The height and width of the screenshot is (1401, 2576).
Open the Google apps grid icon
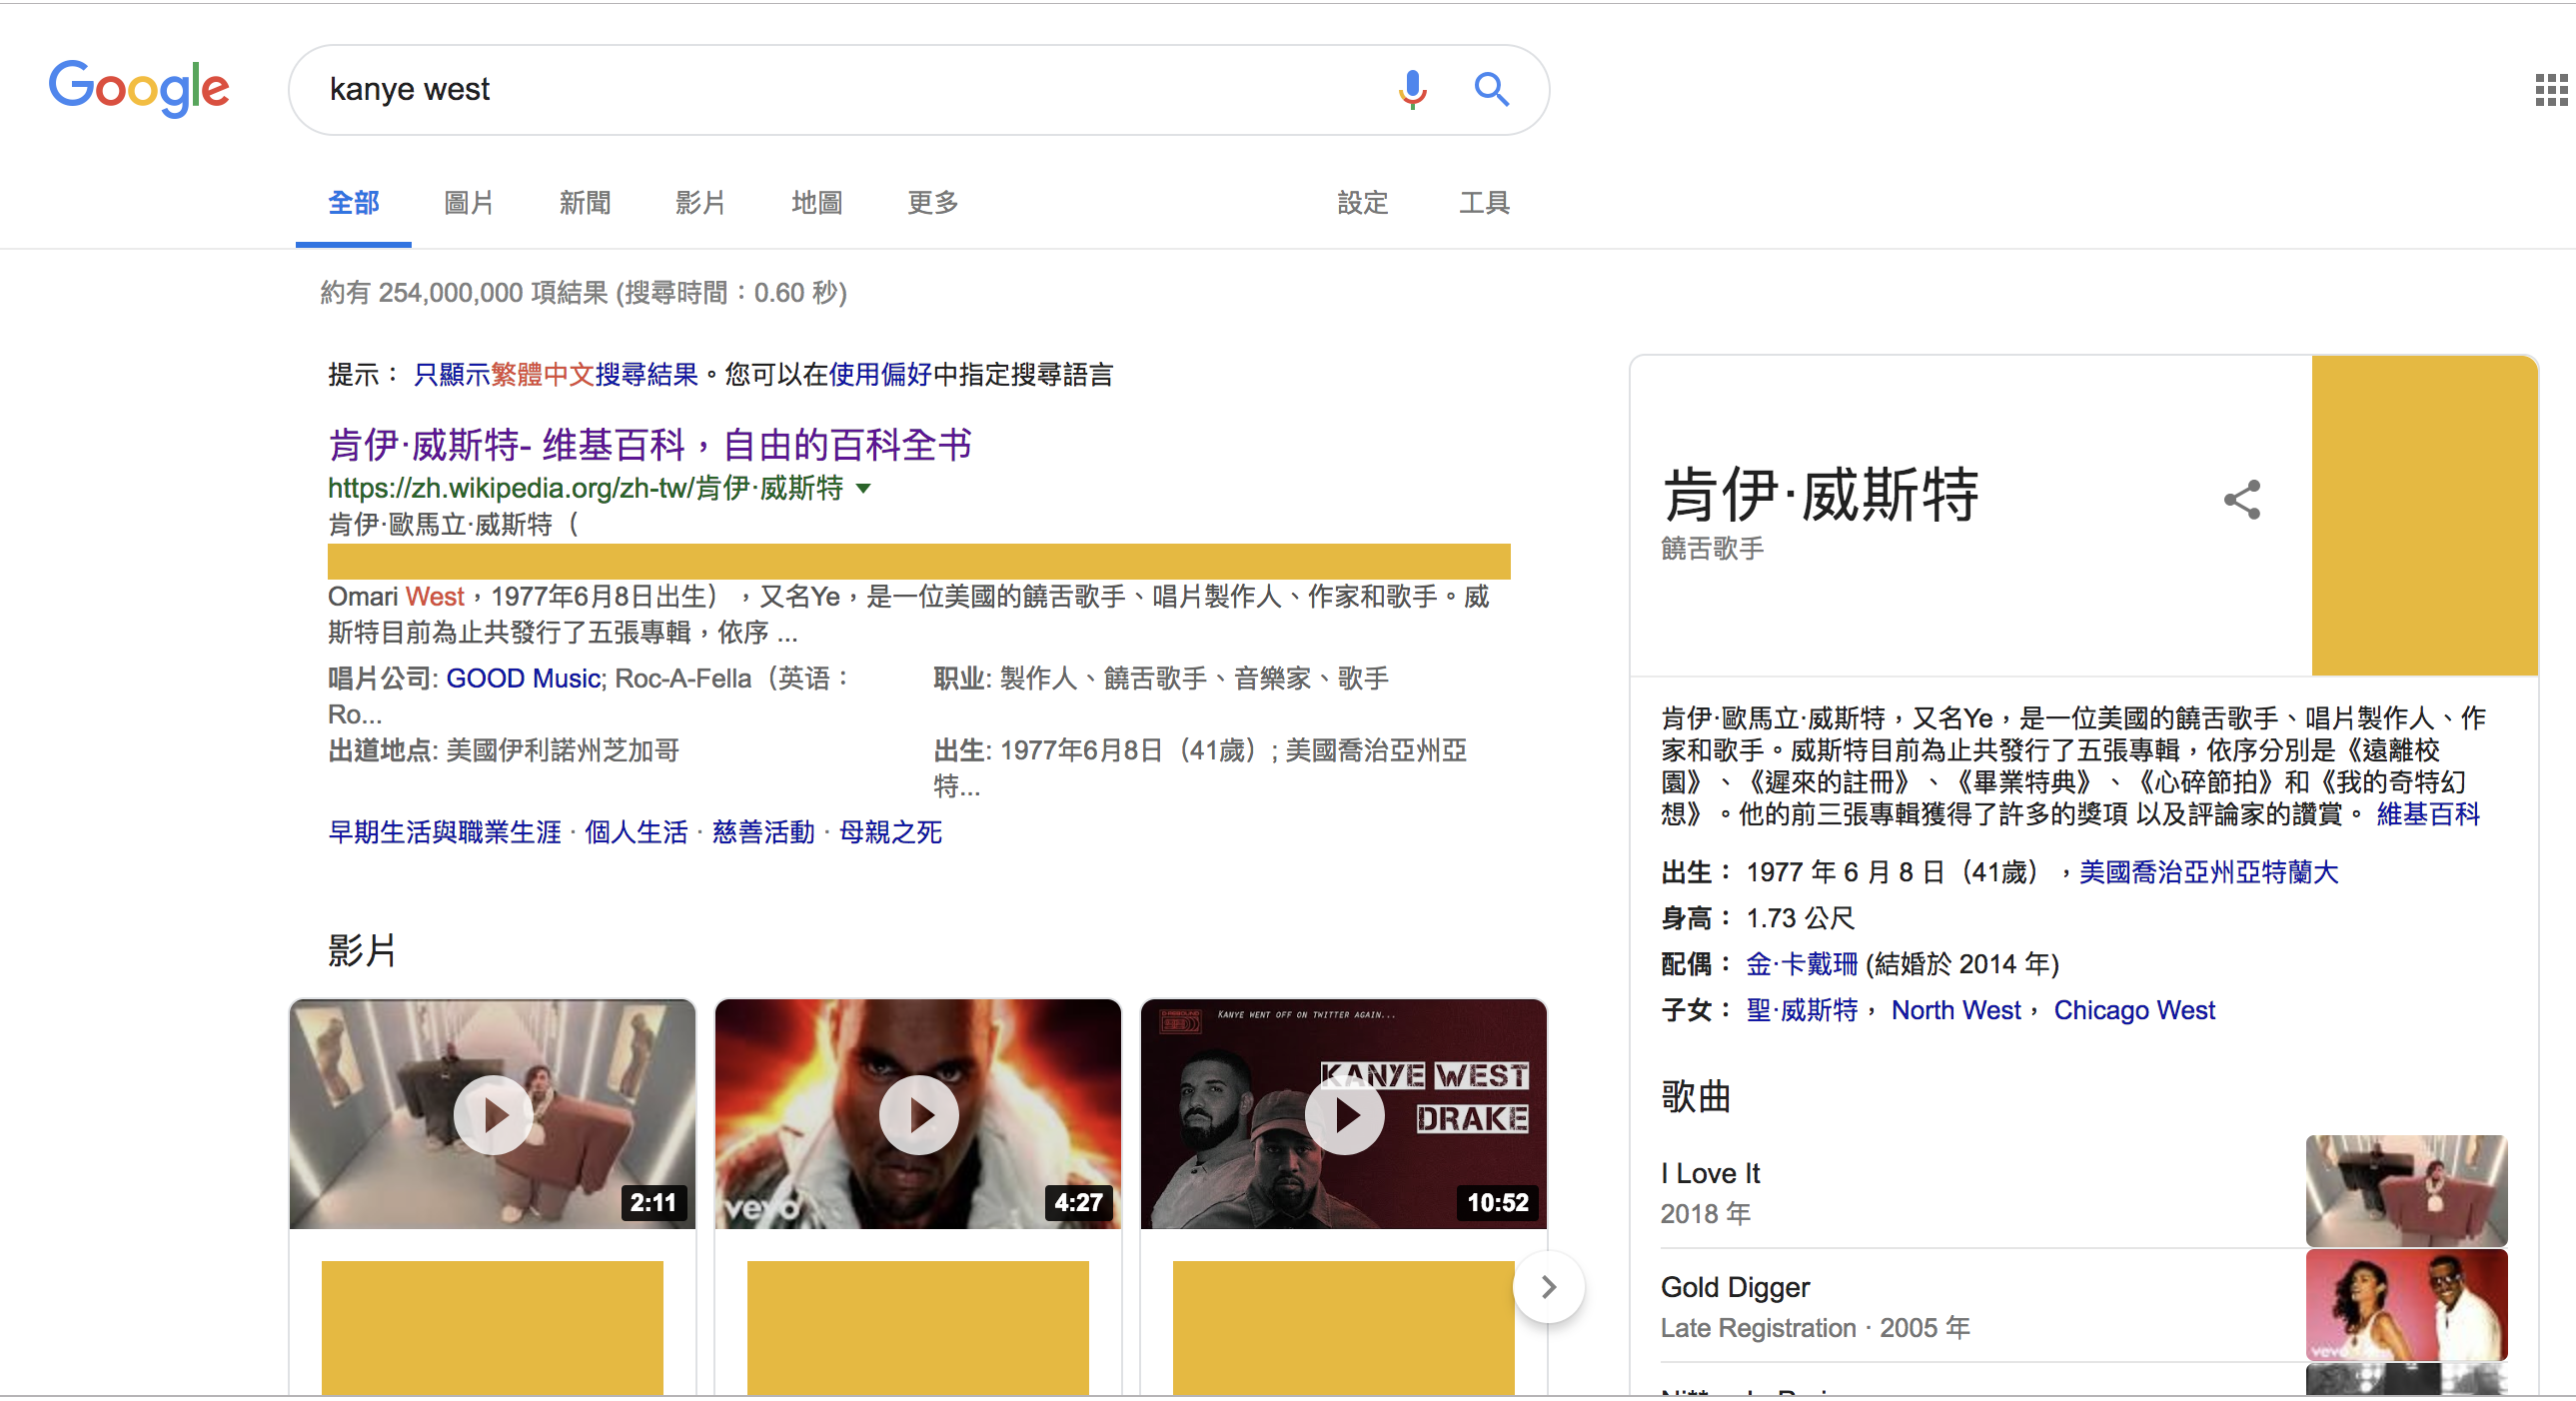tap(2550, 90)
